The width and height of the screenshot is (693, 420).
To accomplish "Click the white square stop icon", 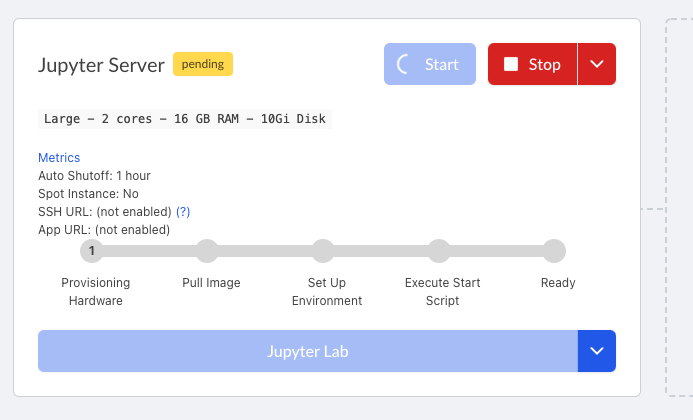I will (x=511, y=64).
